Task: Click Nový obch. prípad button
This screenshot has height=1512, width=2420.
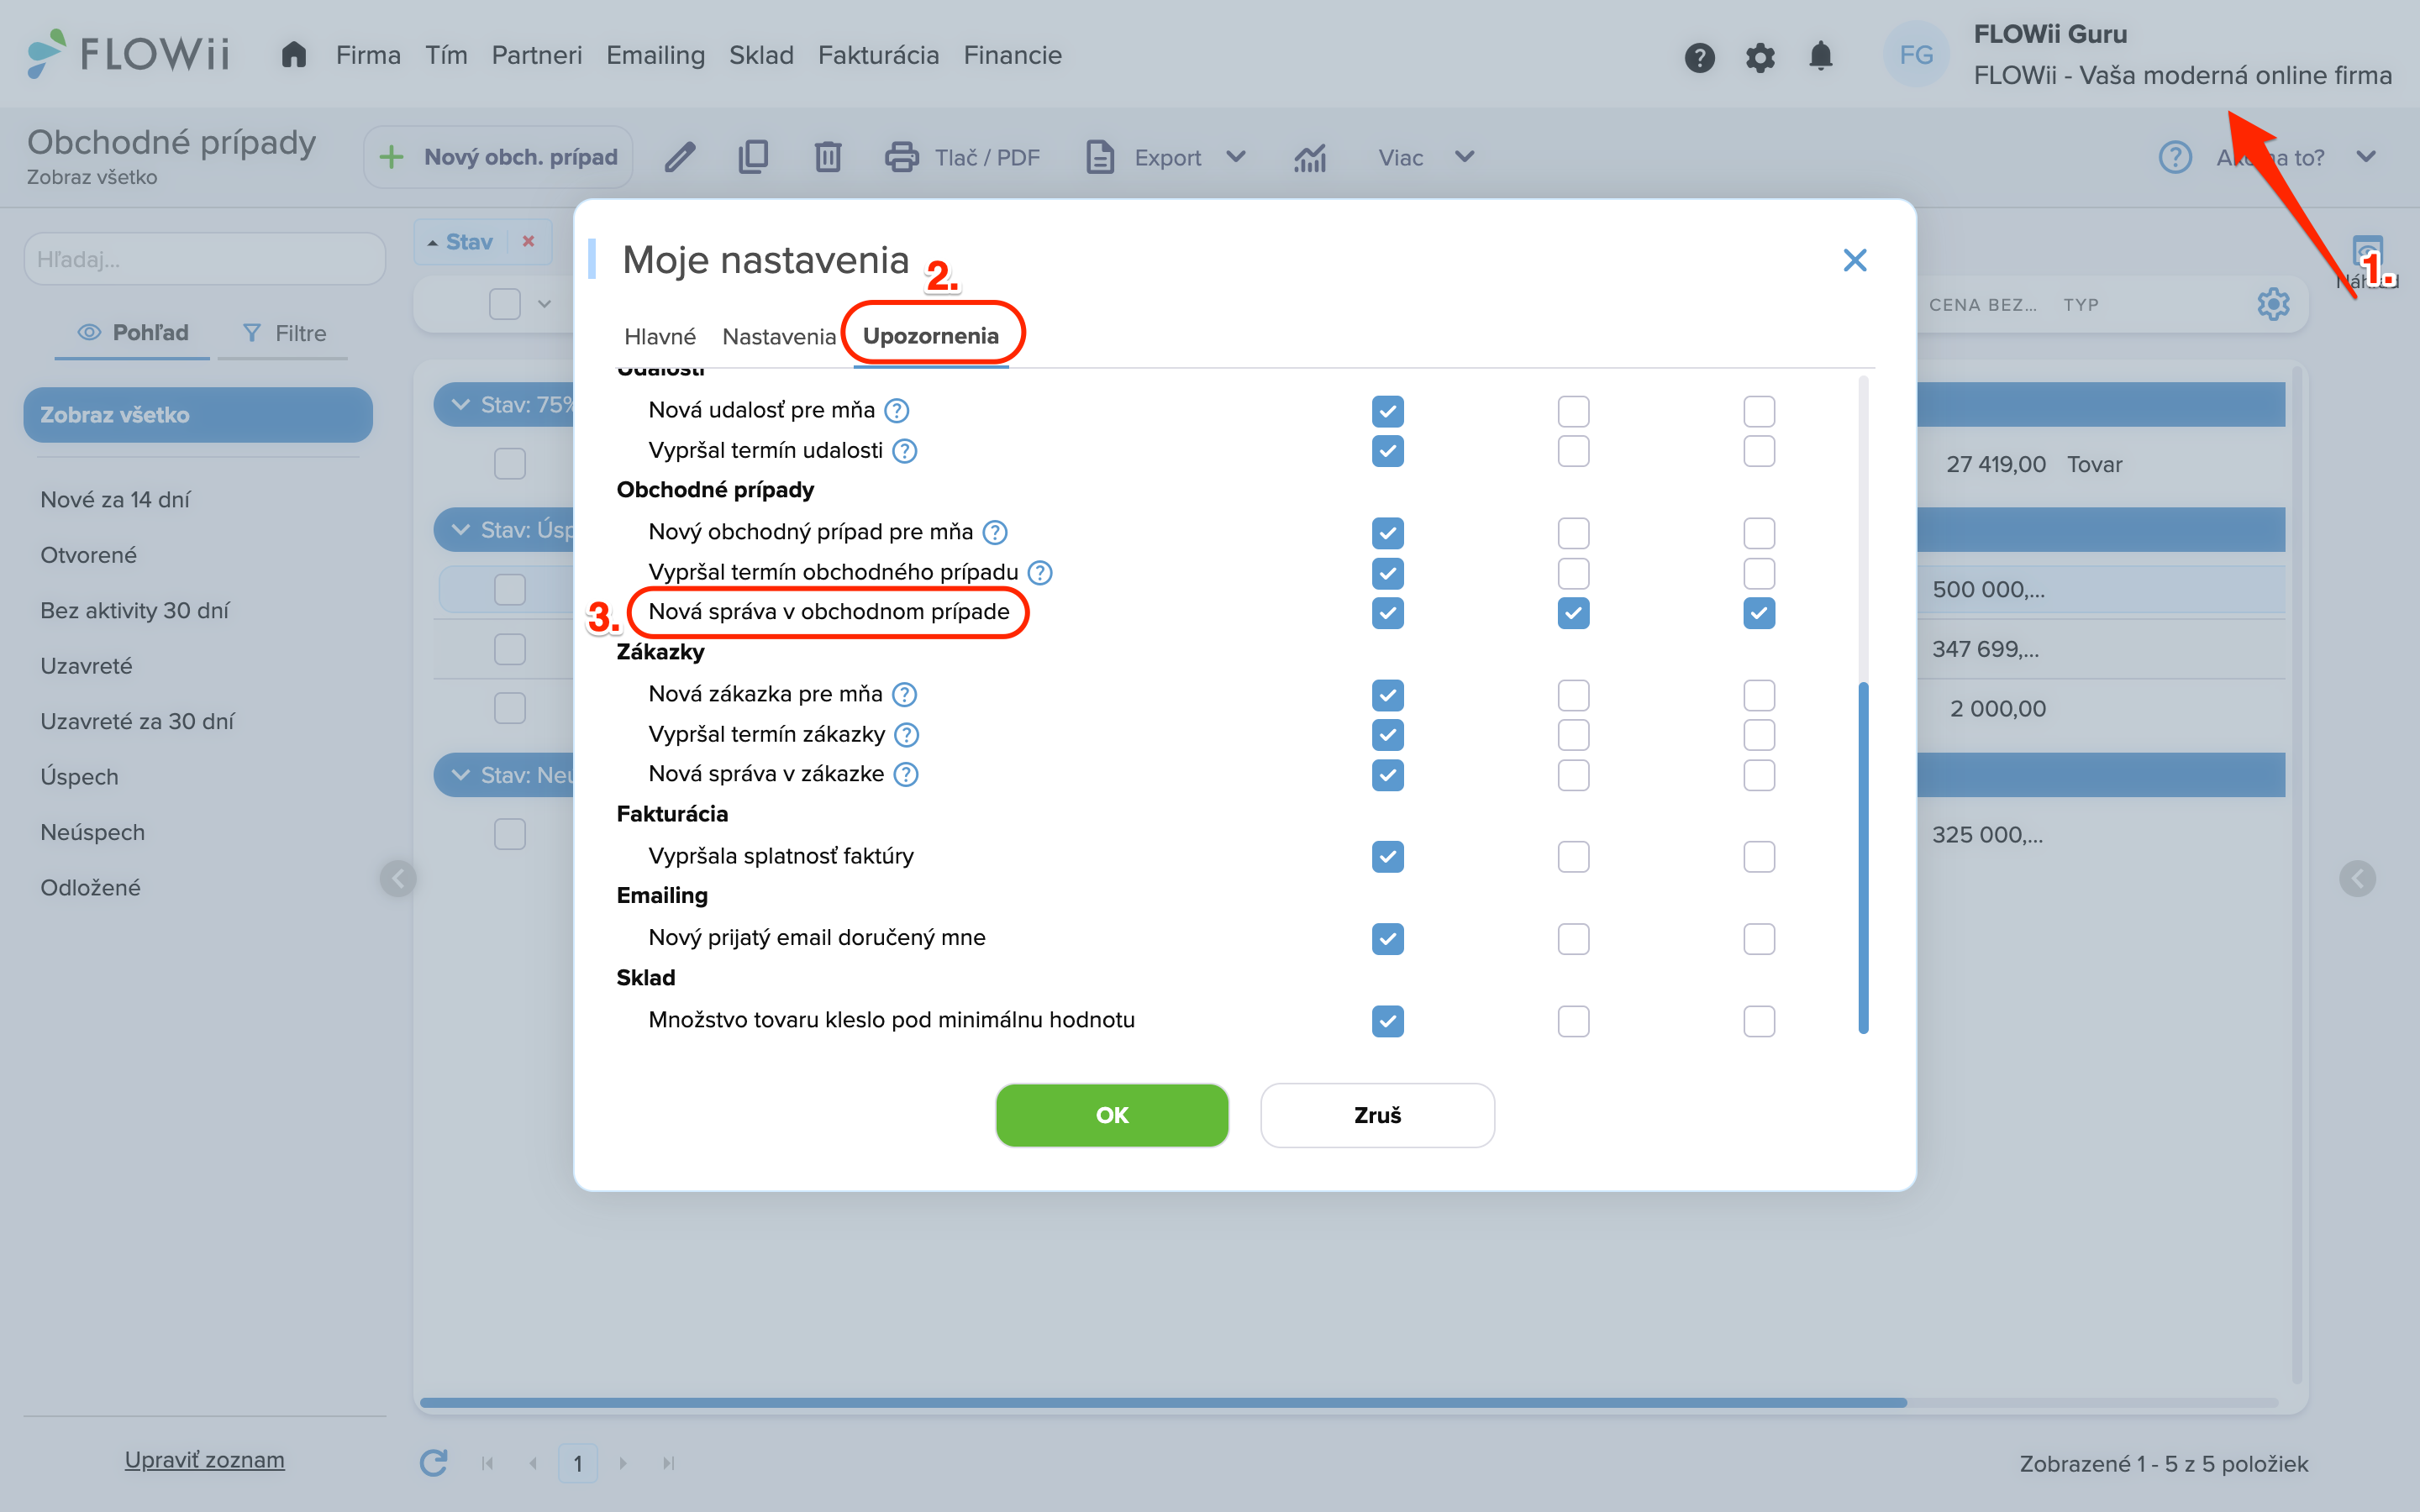Action: [x=498, y=157]
